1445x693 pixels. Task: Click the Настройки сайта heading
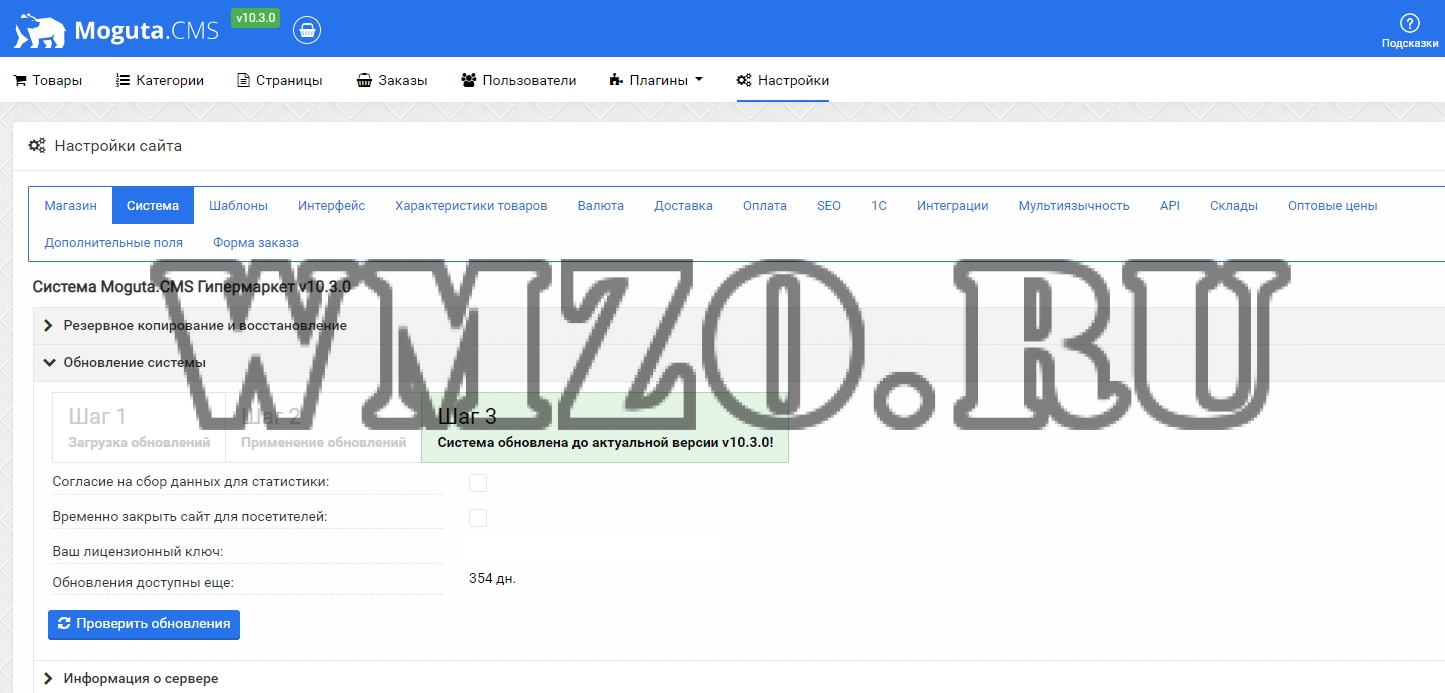[x=118, y=146]
